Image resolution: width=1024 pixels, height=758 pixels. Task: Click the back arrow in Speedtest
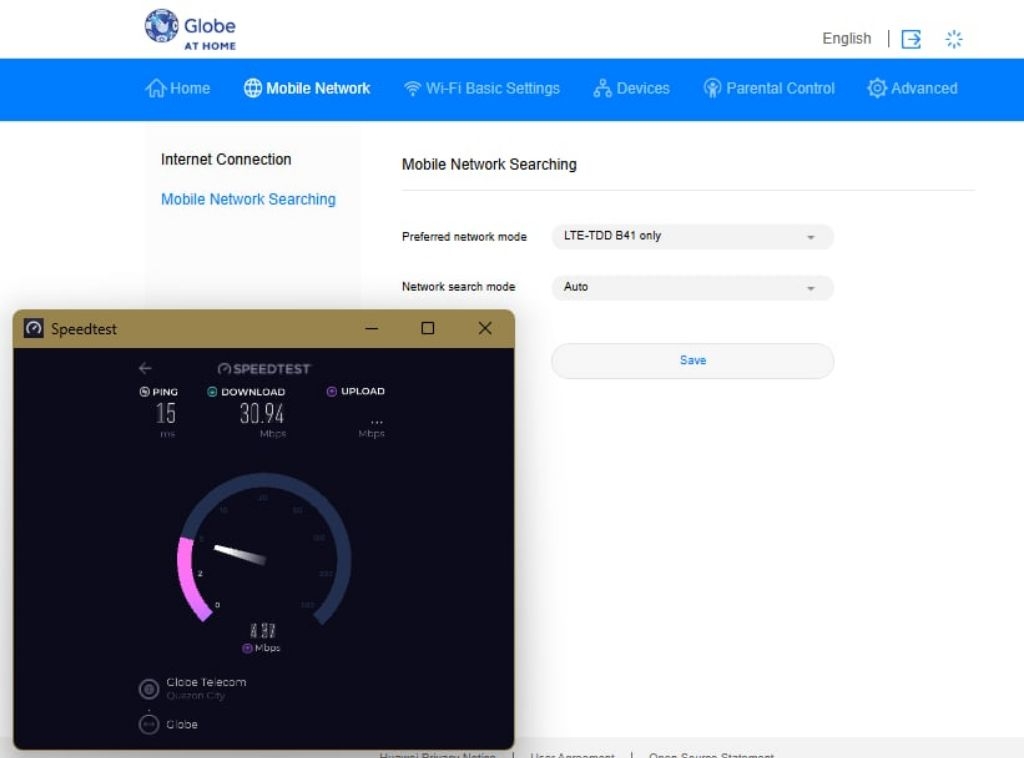[x=145, y=369]
